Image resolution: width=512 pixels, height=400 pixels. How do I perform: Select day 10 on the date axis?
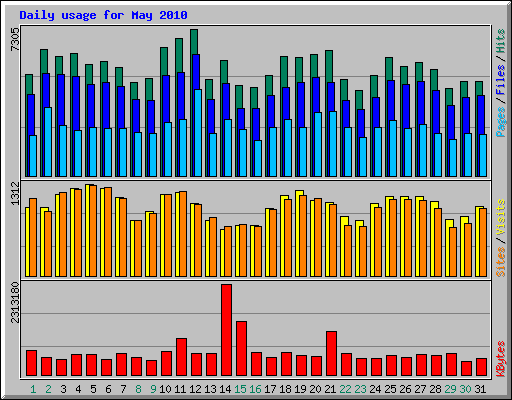(x=165, y=389)
